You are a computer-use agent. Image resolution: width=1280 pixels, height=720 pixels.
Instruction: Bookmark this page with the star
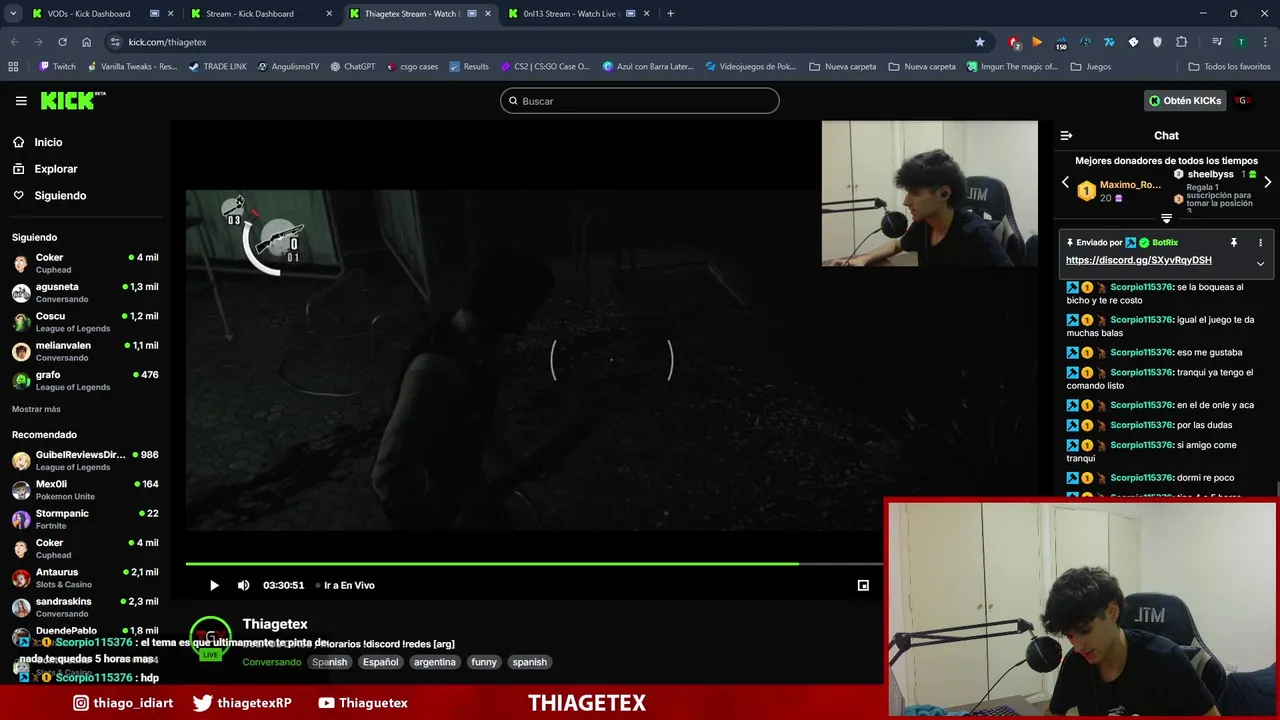(x=980, y=42)
